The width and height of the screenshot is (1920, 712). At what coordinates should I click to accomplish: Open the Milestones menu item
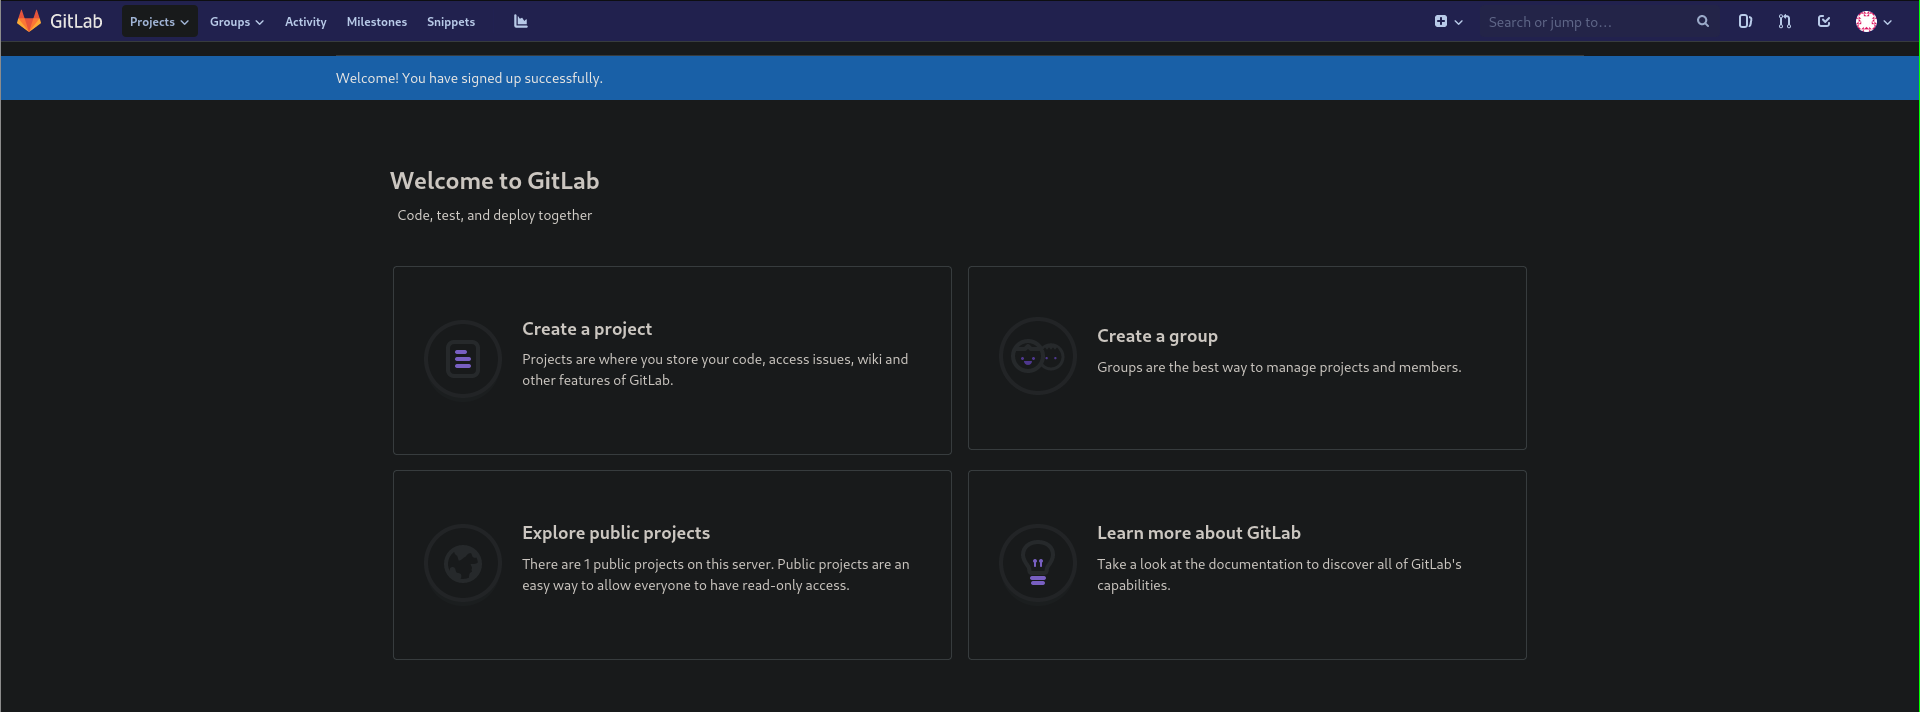pos(377,21)
